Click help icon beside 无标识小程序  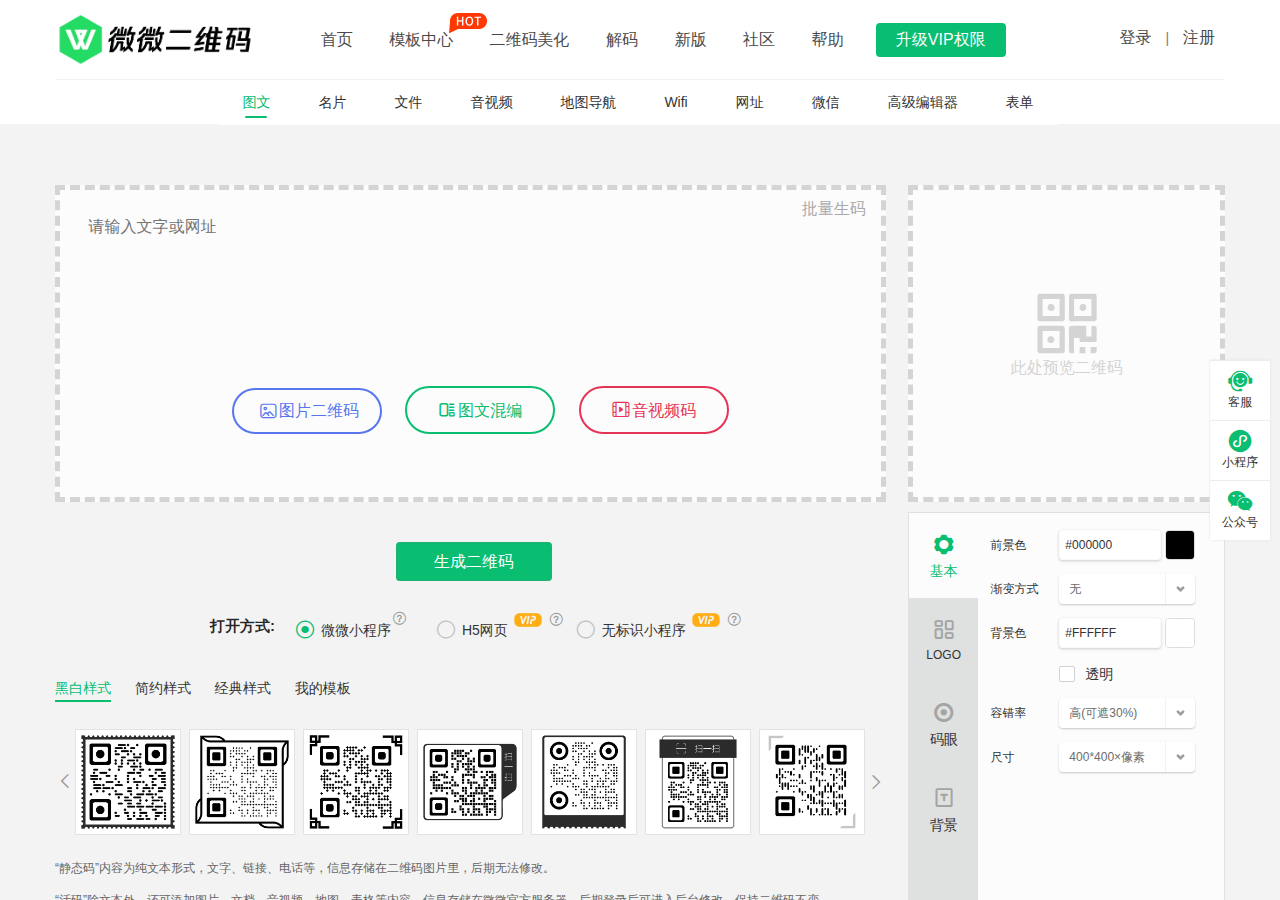click(x=734, y=619)
